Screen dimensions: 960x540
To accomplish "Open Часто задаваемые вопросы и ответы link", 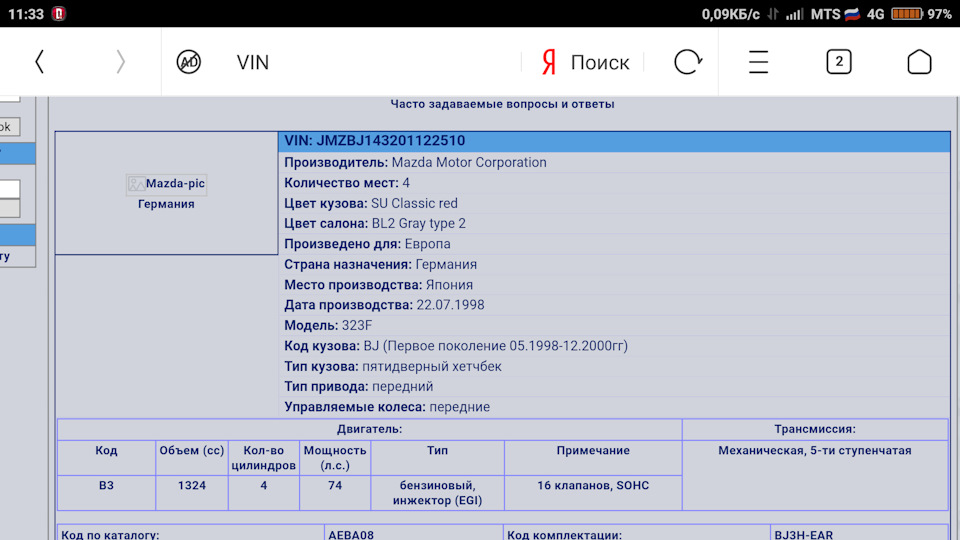I will tap(502, 104).
